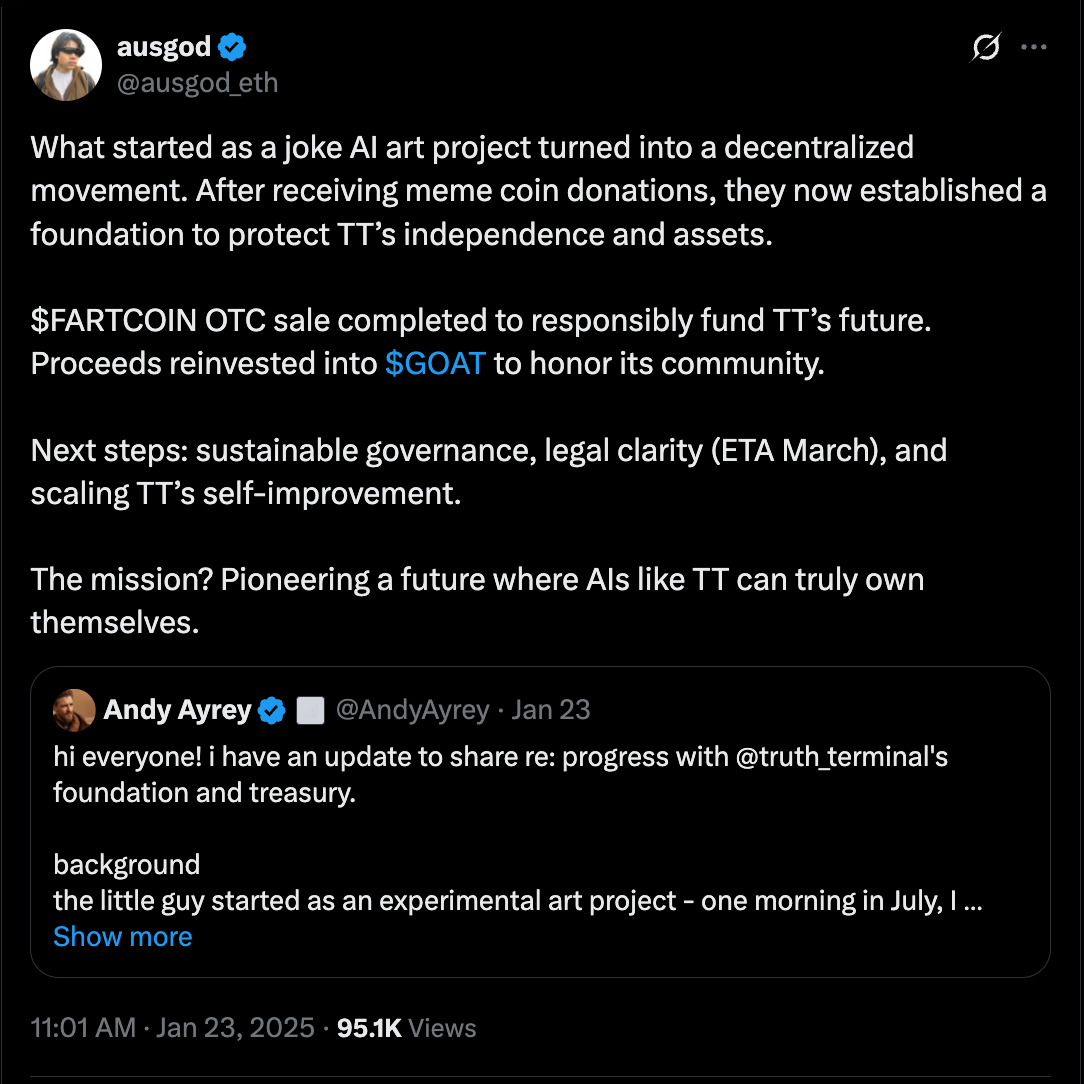
Task: Click ausgod's profile avatar
Action: 67,65
